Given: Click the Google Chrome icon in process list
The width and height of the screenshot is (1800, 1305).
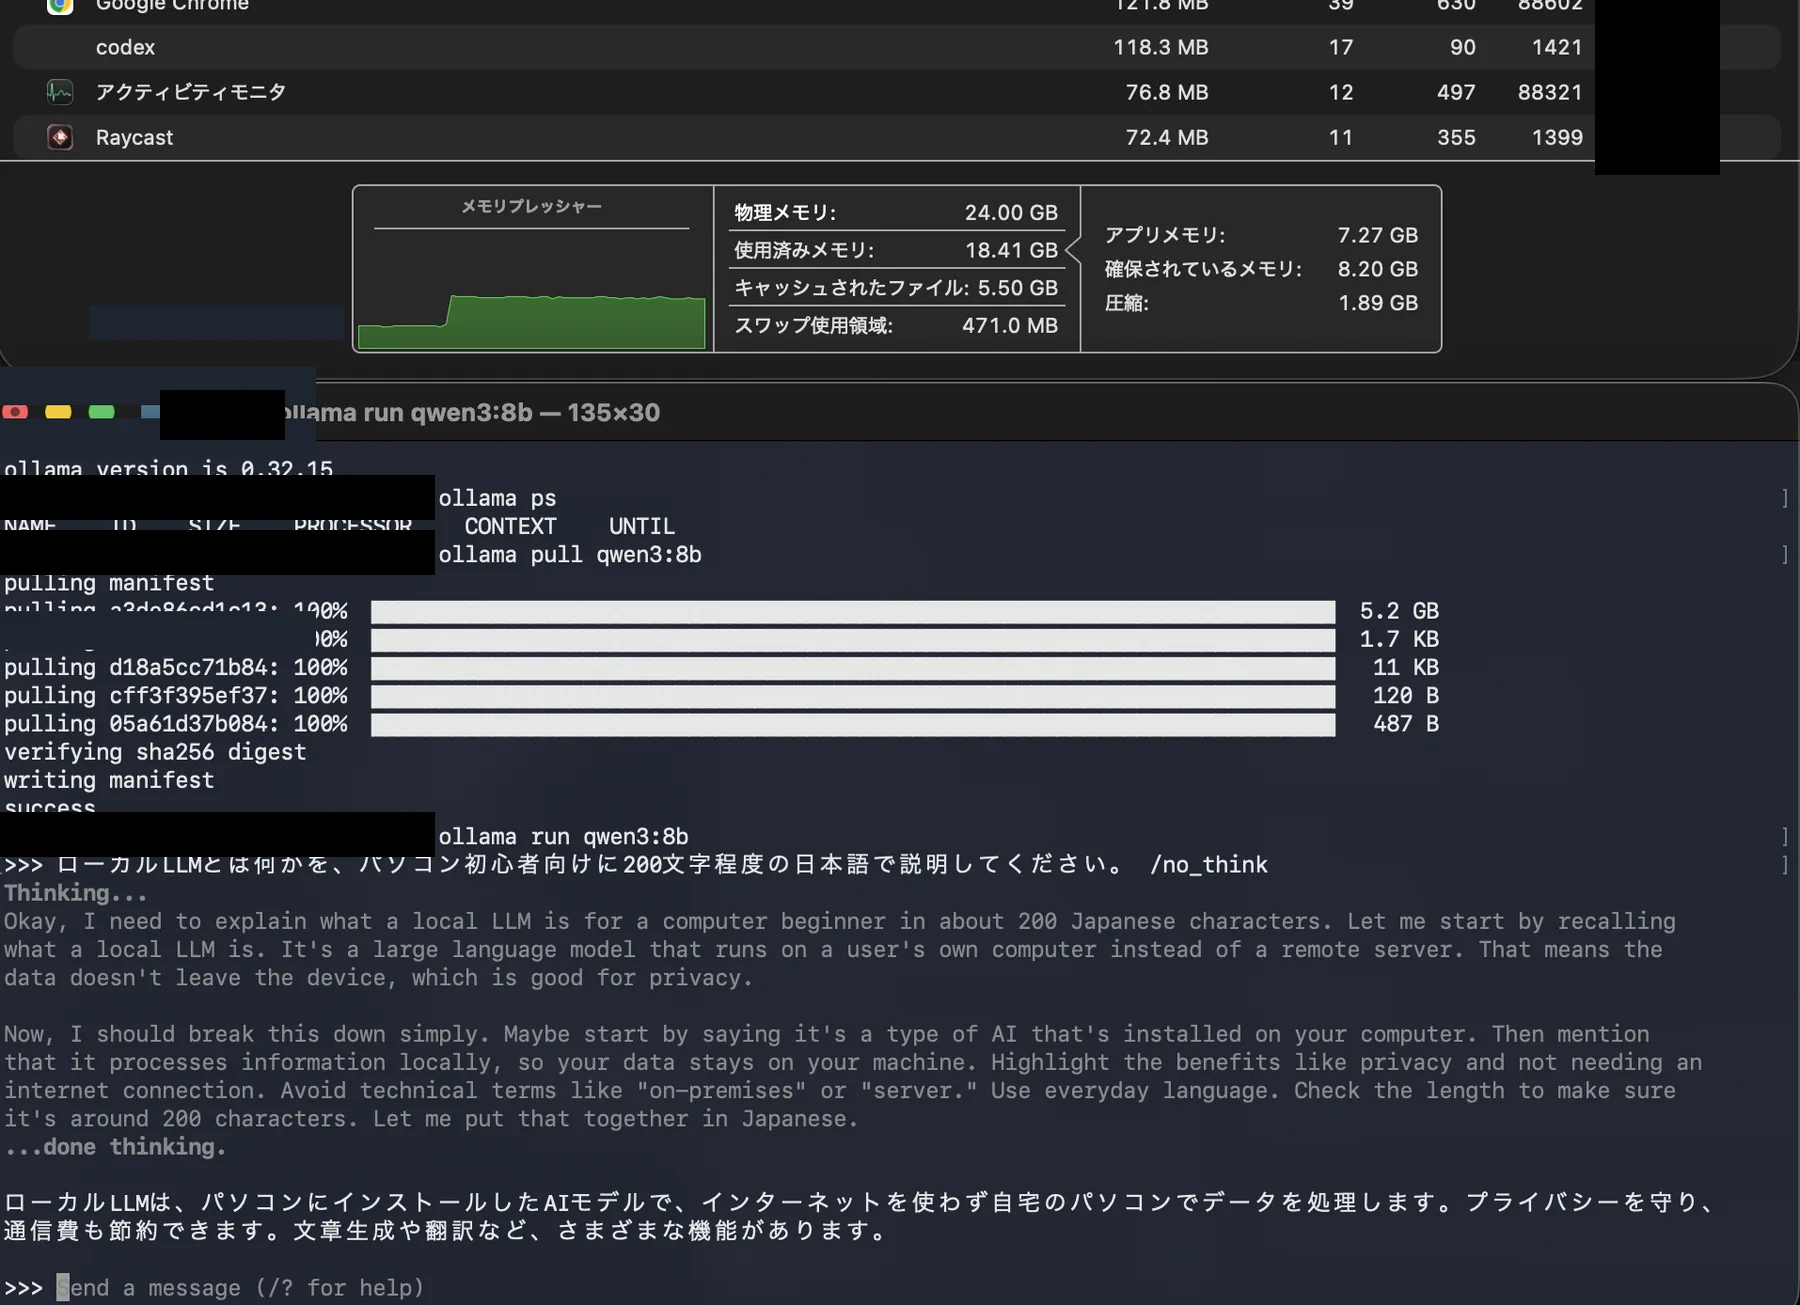Looking at the screenshot, I should coord(60,6).
